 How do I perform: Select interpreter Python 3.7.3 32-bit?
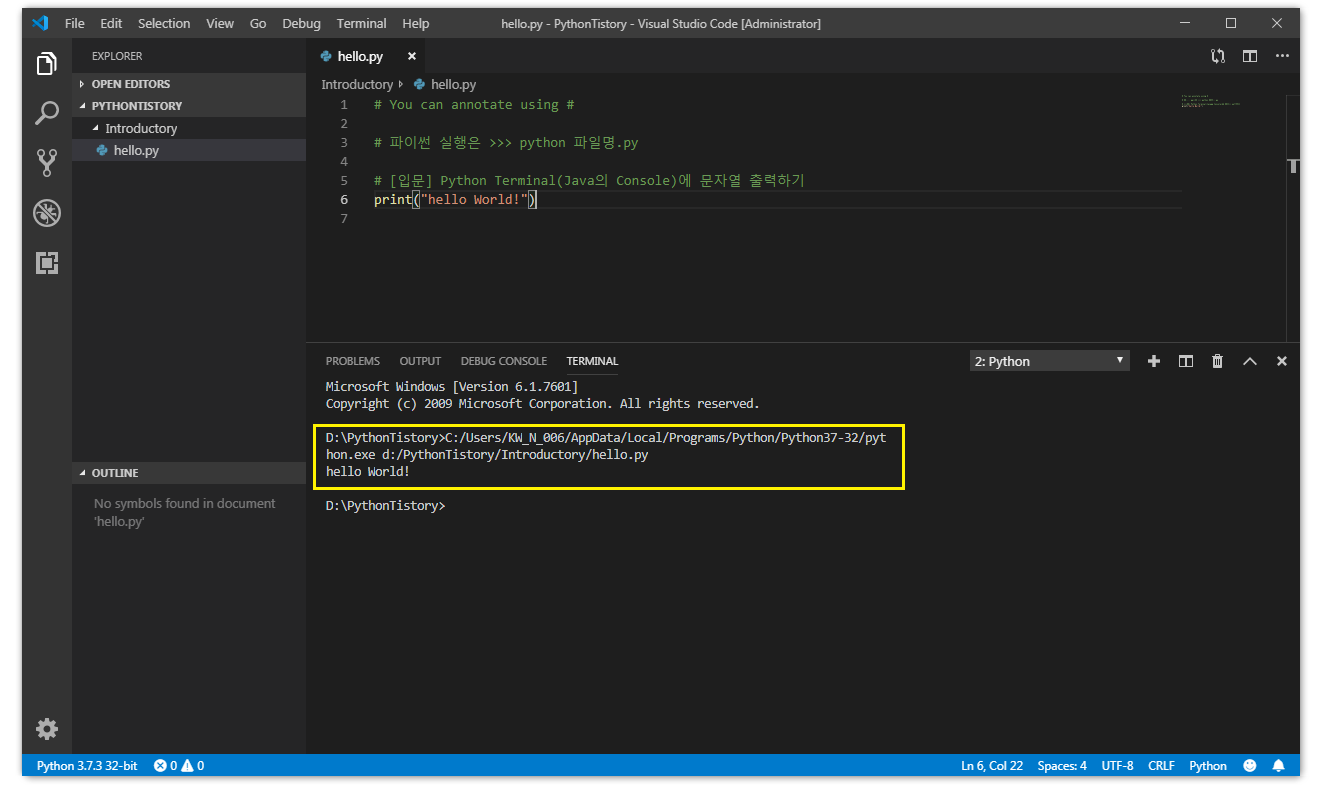pos(87,766)
